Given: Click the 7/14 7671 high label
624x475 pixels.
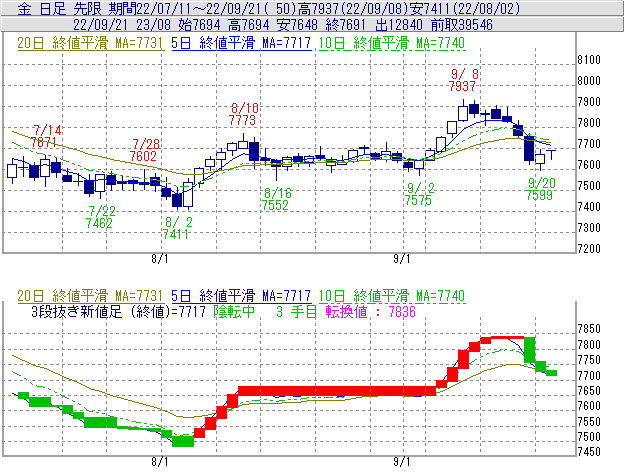Looking at the screenshot, I should 46,136.
